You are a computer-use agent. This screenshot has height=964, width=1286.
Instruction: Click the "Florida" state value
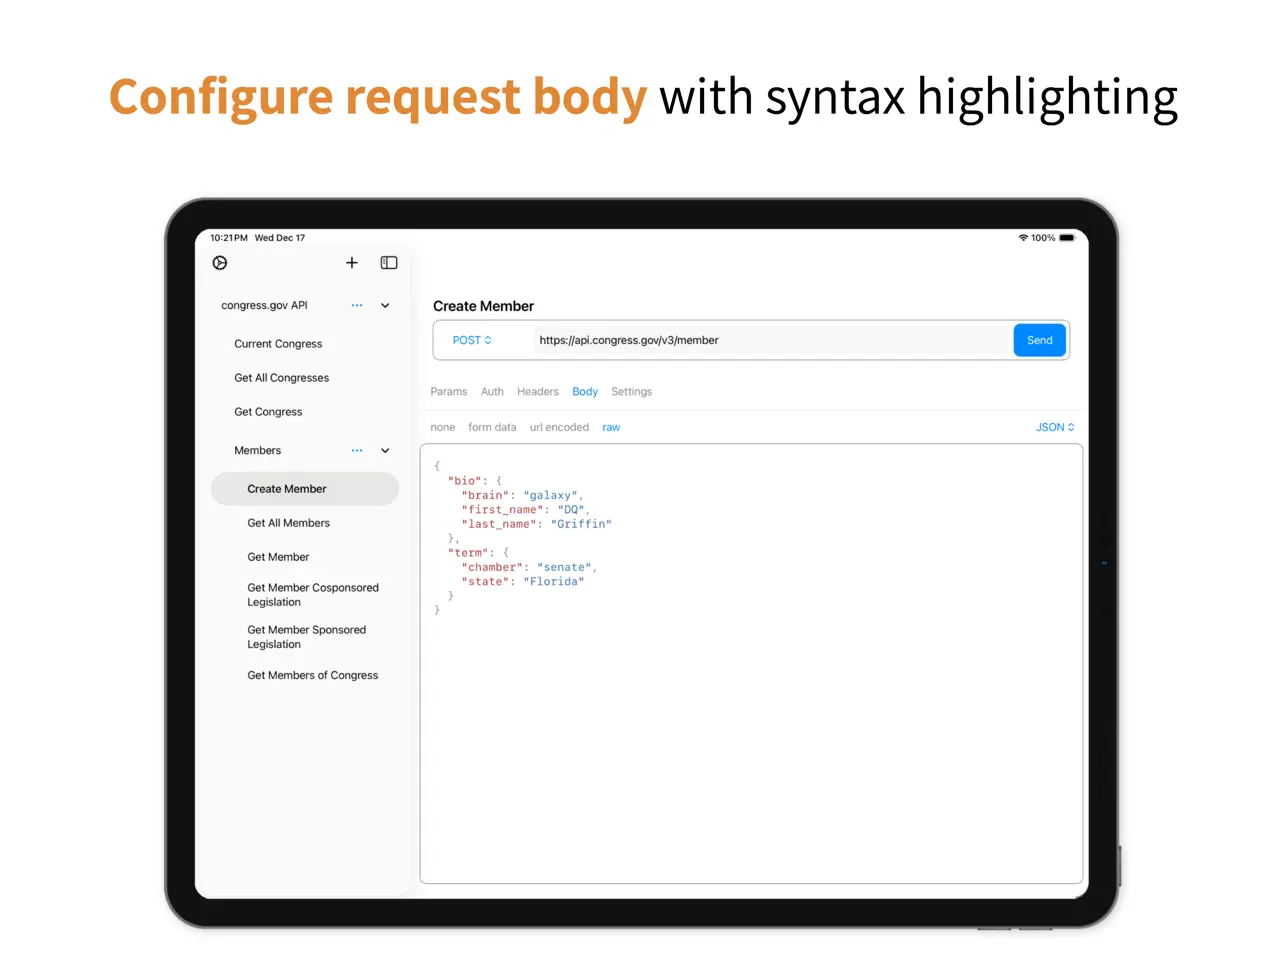554,582
